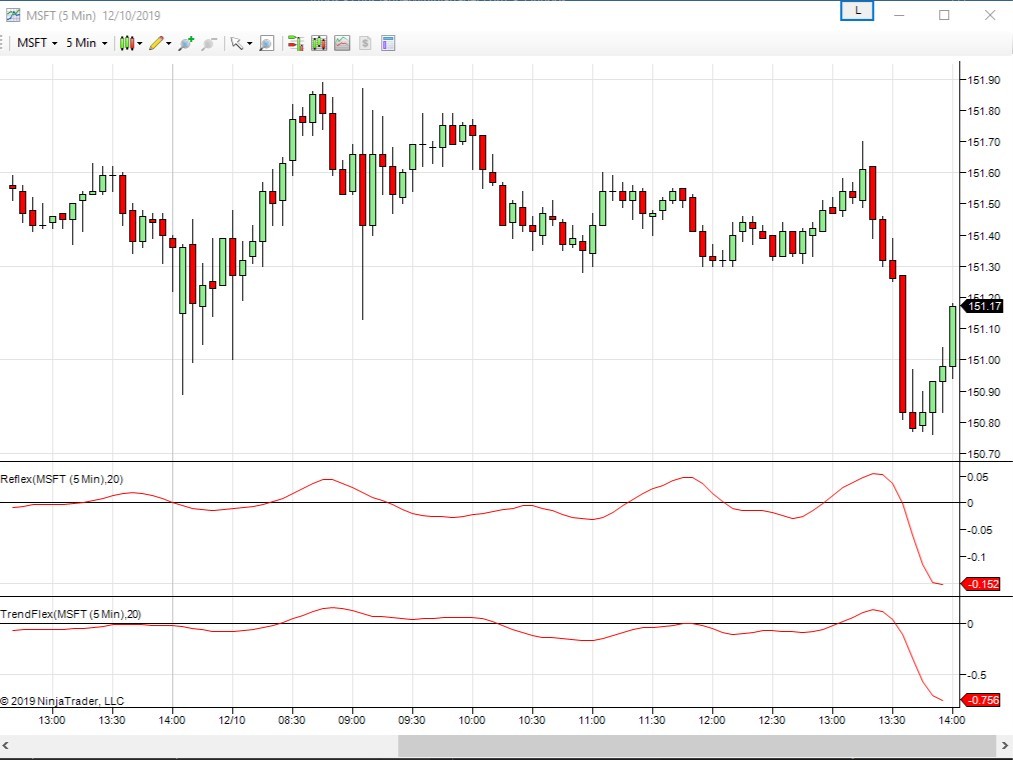Minimize the chart window
The image size is (1013, 760).
coord(899,15)
